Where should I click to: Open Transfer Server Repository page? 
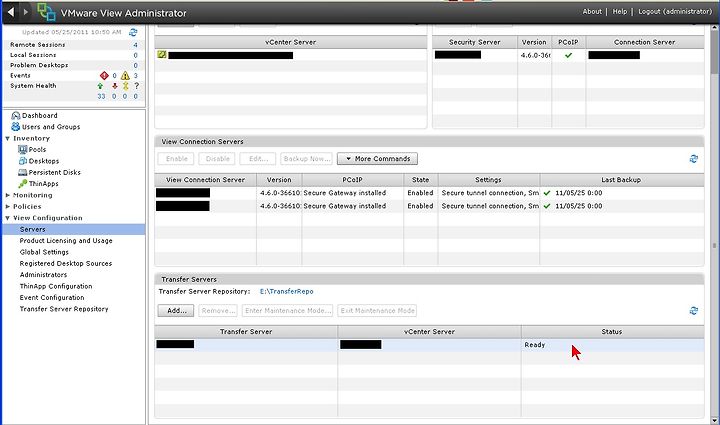coord(64,309)
